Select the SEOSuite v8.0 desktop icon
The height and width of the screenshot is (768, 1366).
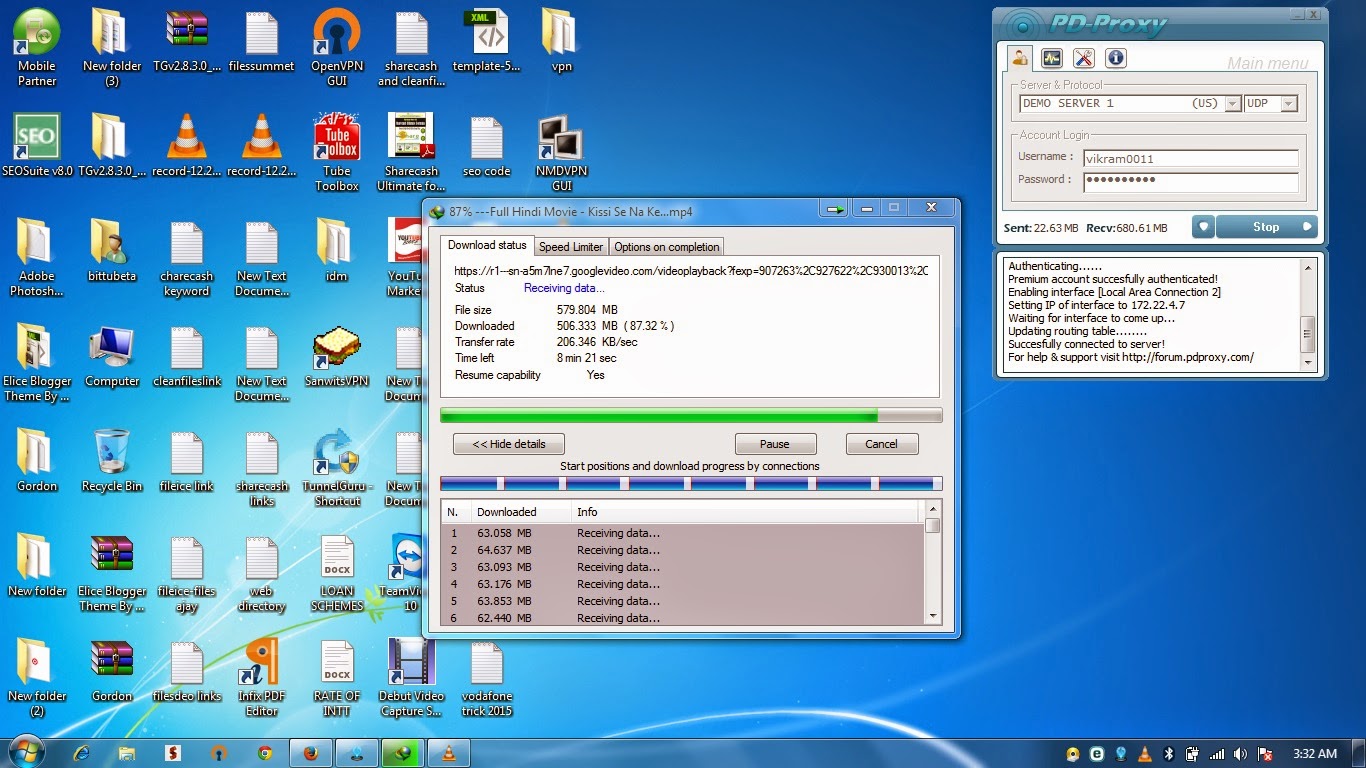coord(37,146)
